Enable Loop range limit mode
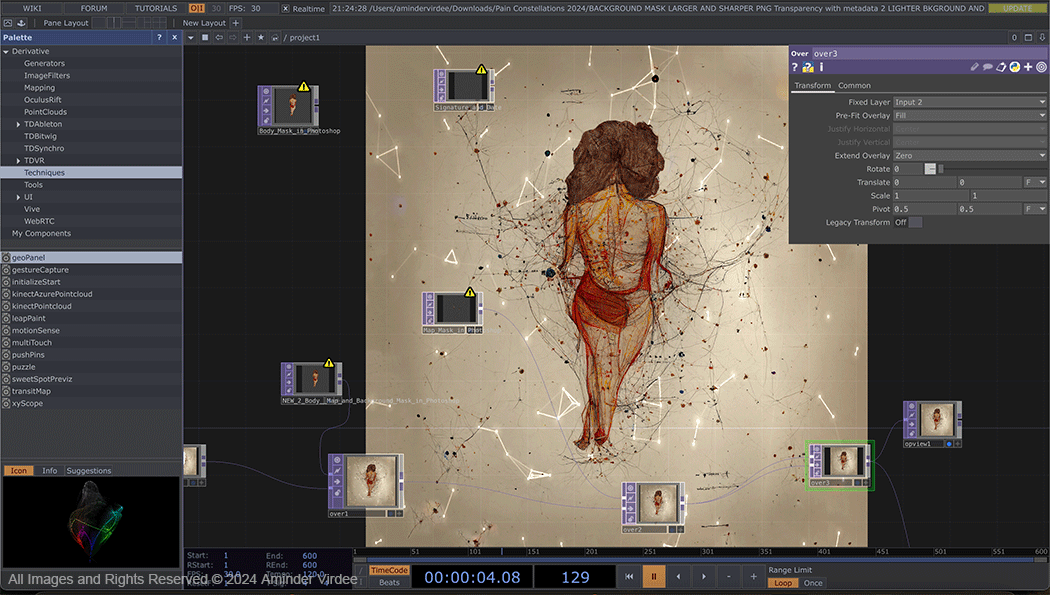The width and height of the screenshot is (1050, 595). pyautogui.click(x=782, y=583)
